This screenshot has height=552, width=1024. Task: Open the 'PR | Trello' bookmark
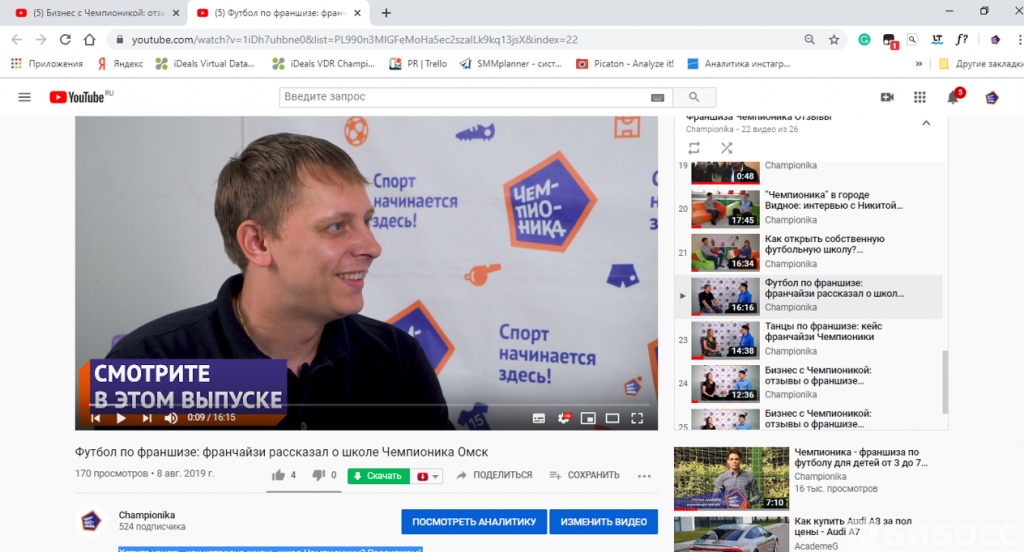[x=419, y=63]
